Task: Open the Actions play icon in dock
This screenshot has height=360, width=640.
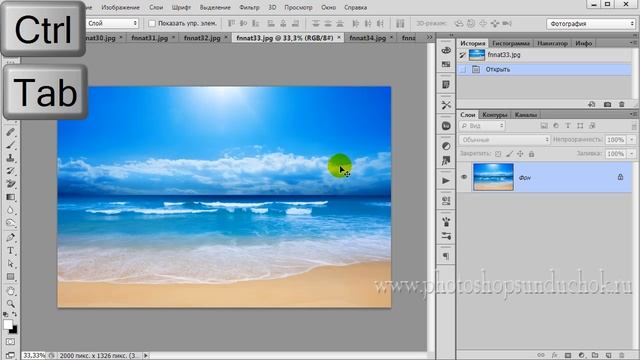Action: tap(446, 181)
